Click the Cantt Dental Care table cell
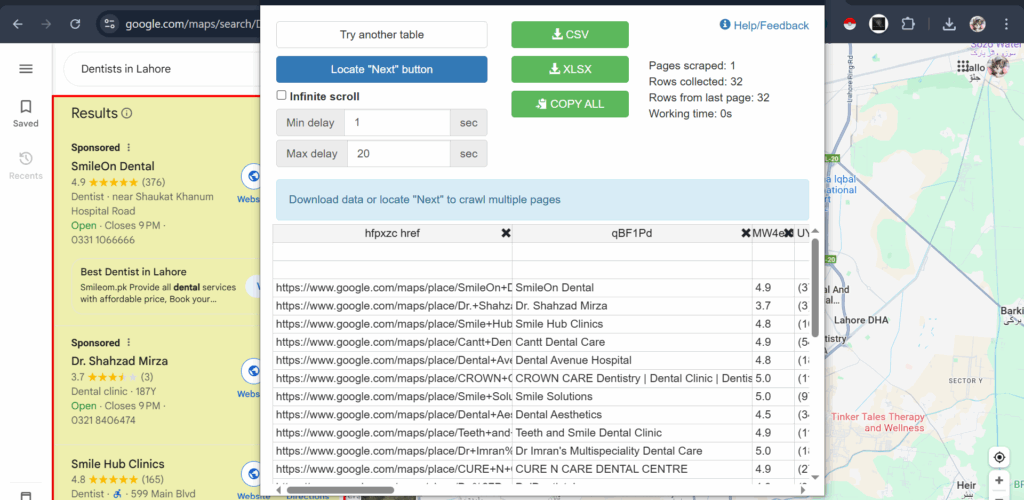 click(x=632, y=342)
